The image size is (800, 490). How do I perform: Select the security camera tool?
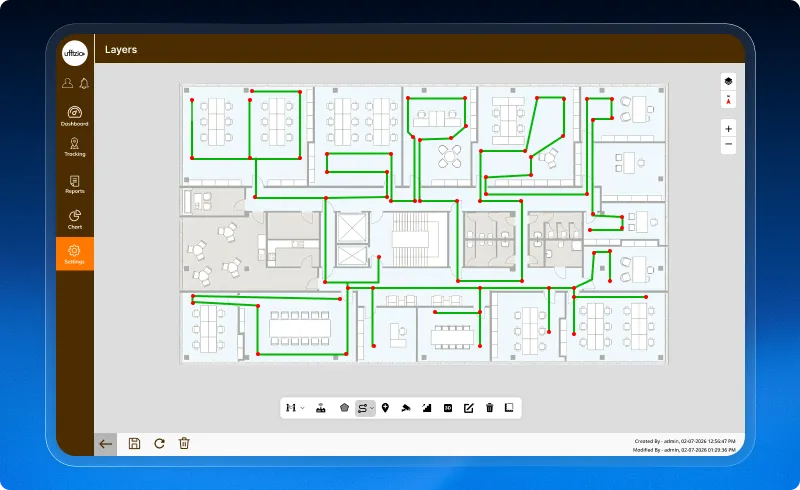[x=406, y=408]
